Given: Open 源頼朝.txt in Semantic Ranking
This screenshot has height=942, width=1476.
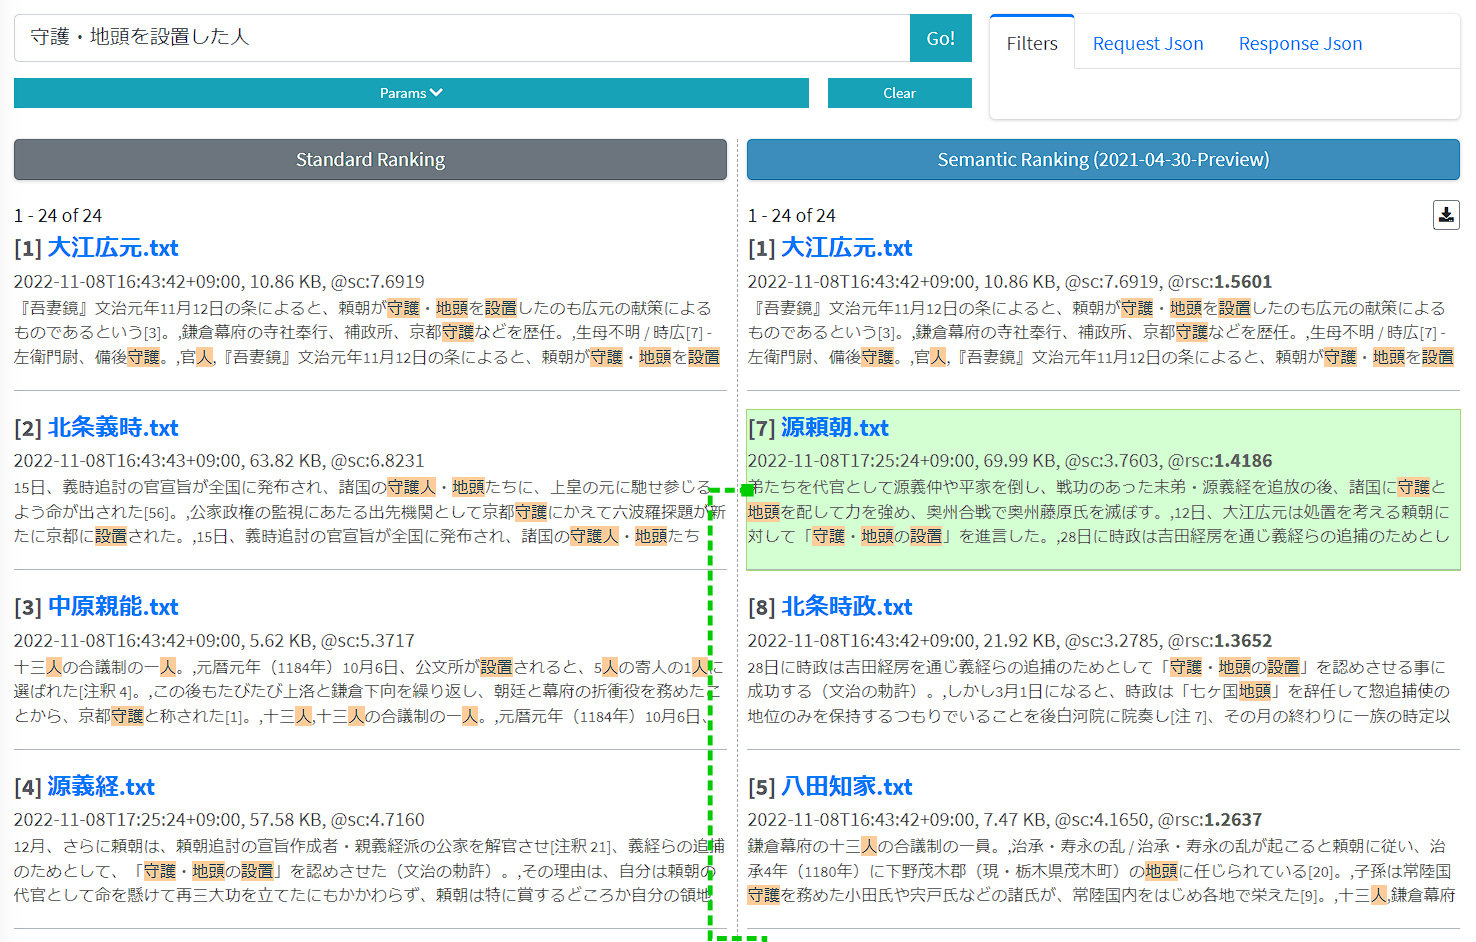Looking at the screenshot, I should (835, 428).
